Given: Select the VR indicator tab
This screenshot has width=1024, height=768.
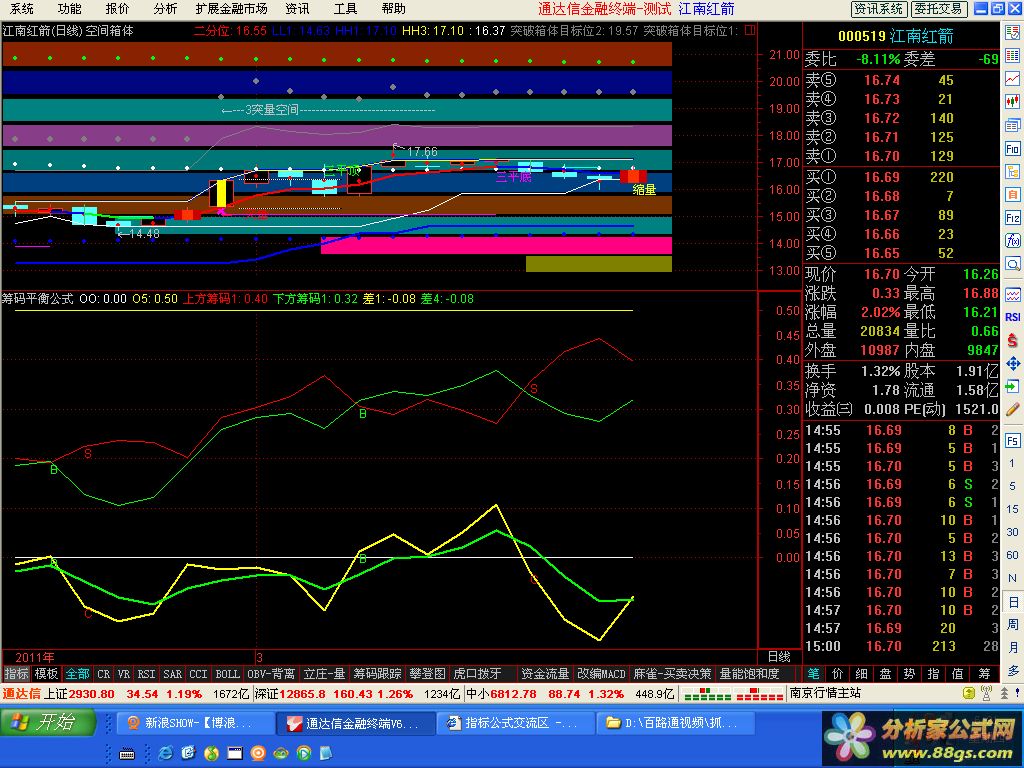Looking at the screenshot, I should coord(124,673).
